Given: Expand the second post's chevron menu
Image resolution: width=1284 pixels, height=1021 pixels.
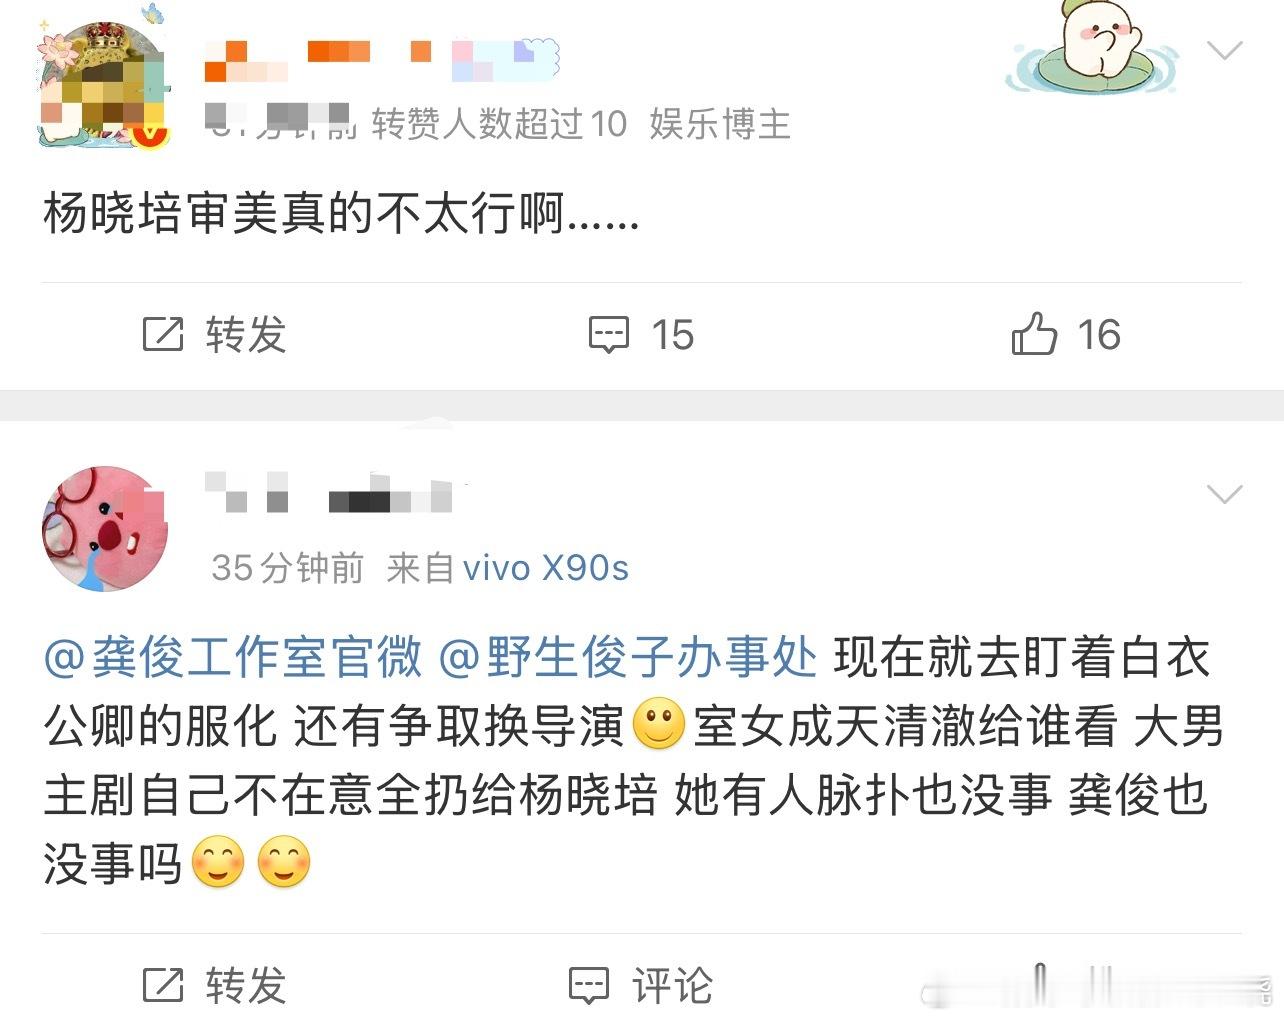Looking at the screenshot, I should [x=1224, y=493].
